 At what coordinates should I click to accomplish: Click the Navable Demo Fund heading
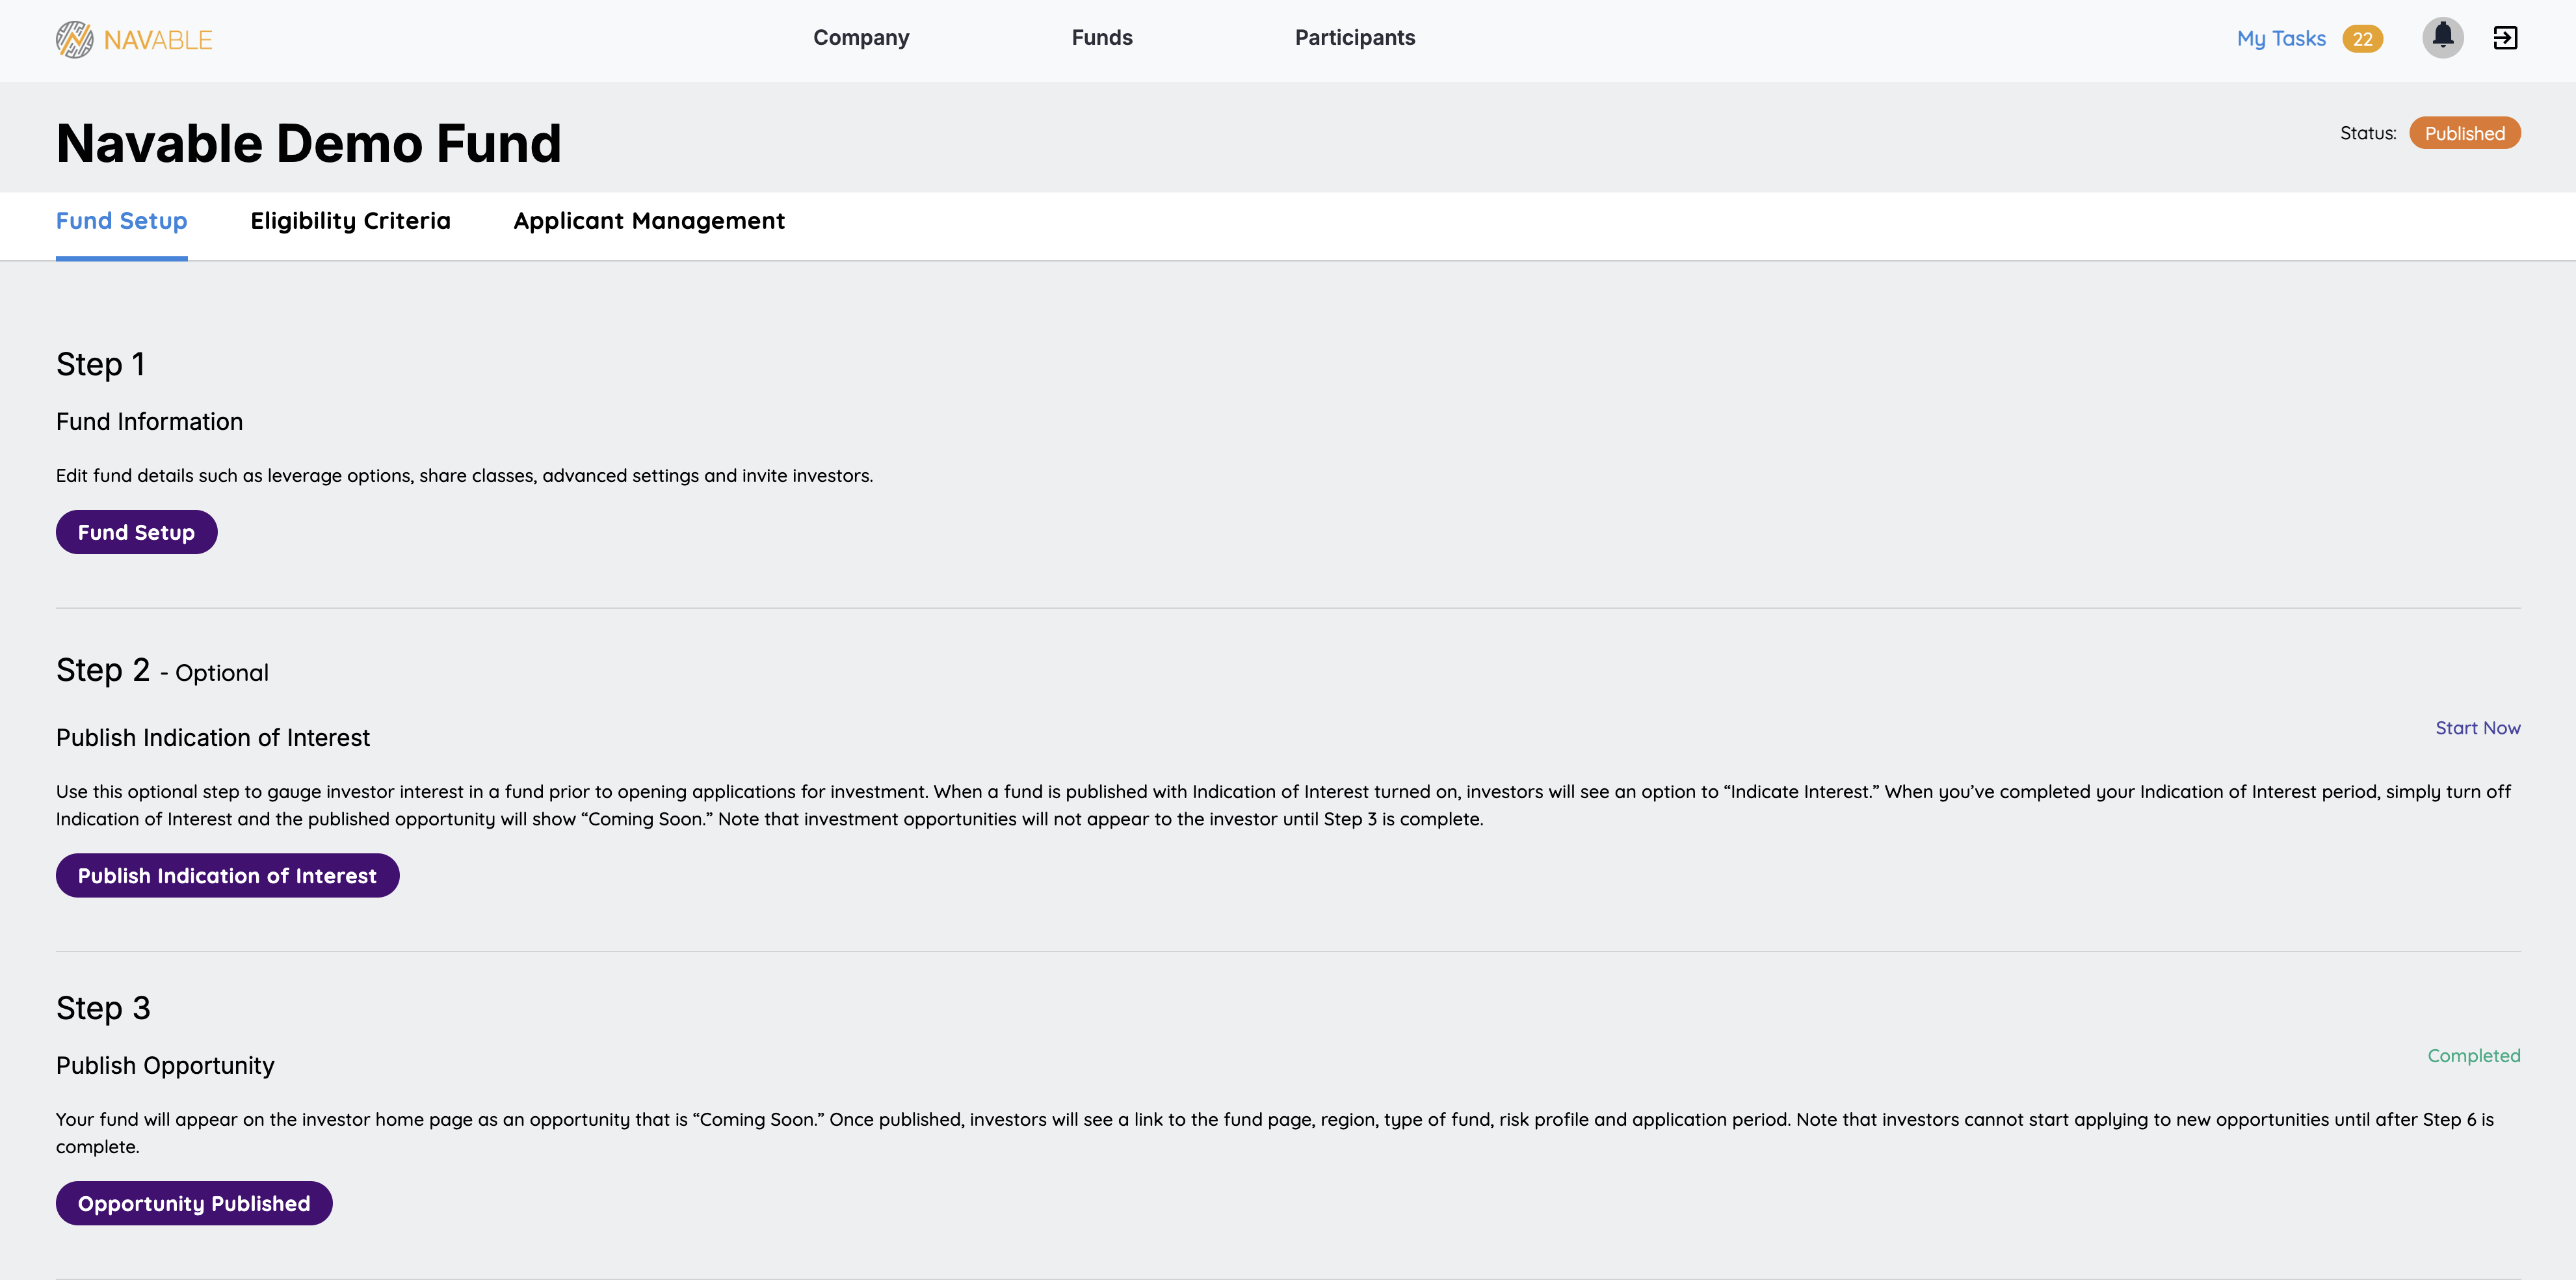coord(308,143)
